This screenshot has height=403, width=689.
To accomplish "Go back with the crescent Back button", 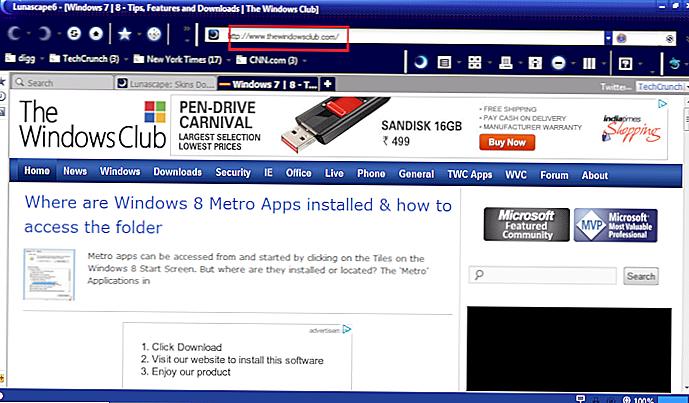I will pyautogui.click(x=15, y=33).
